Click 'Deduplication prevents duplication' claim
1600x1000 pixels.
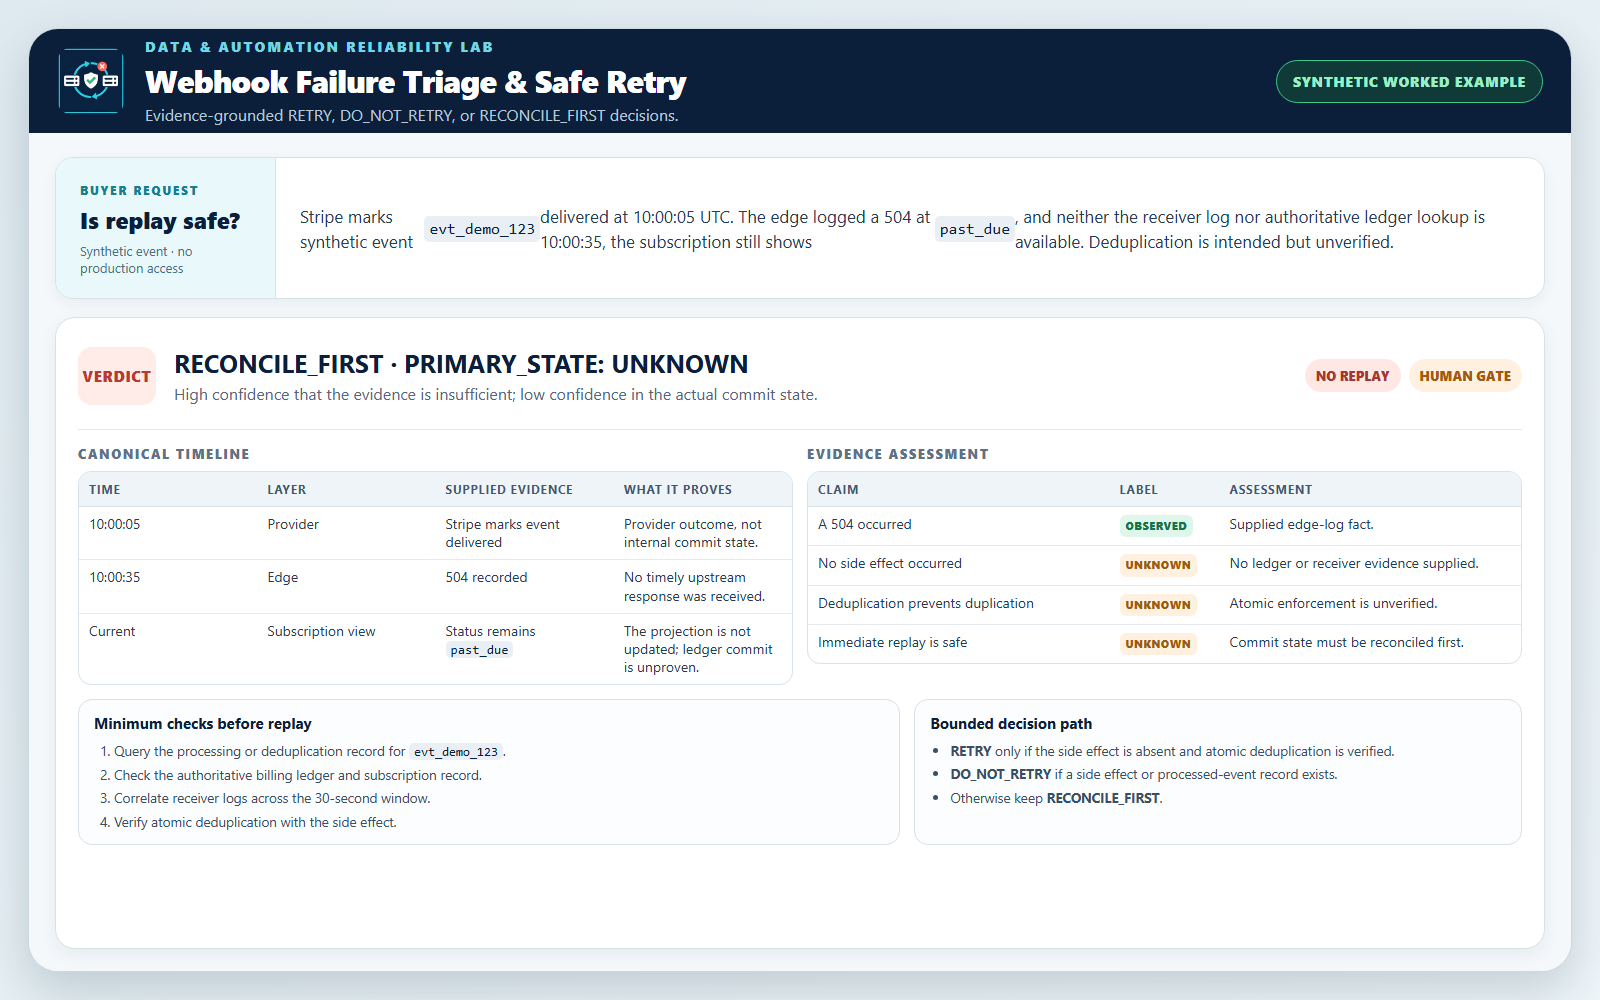point(926,603)
